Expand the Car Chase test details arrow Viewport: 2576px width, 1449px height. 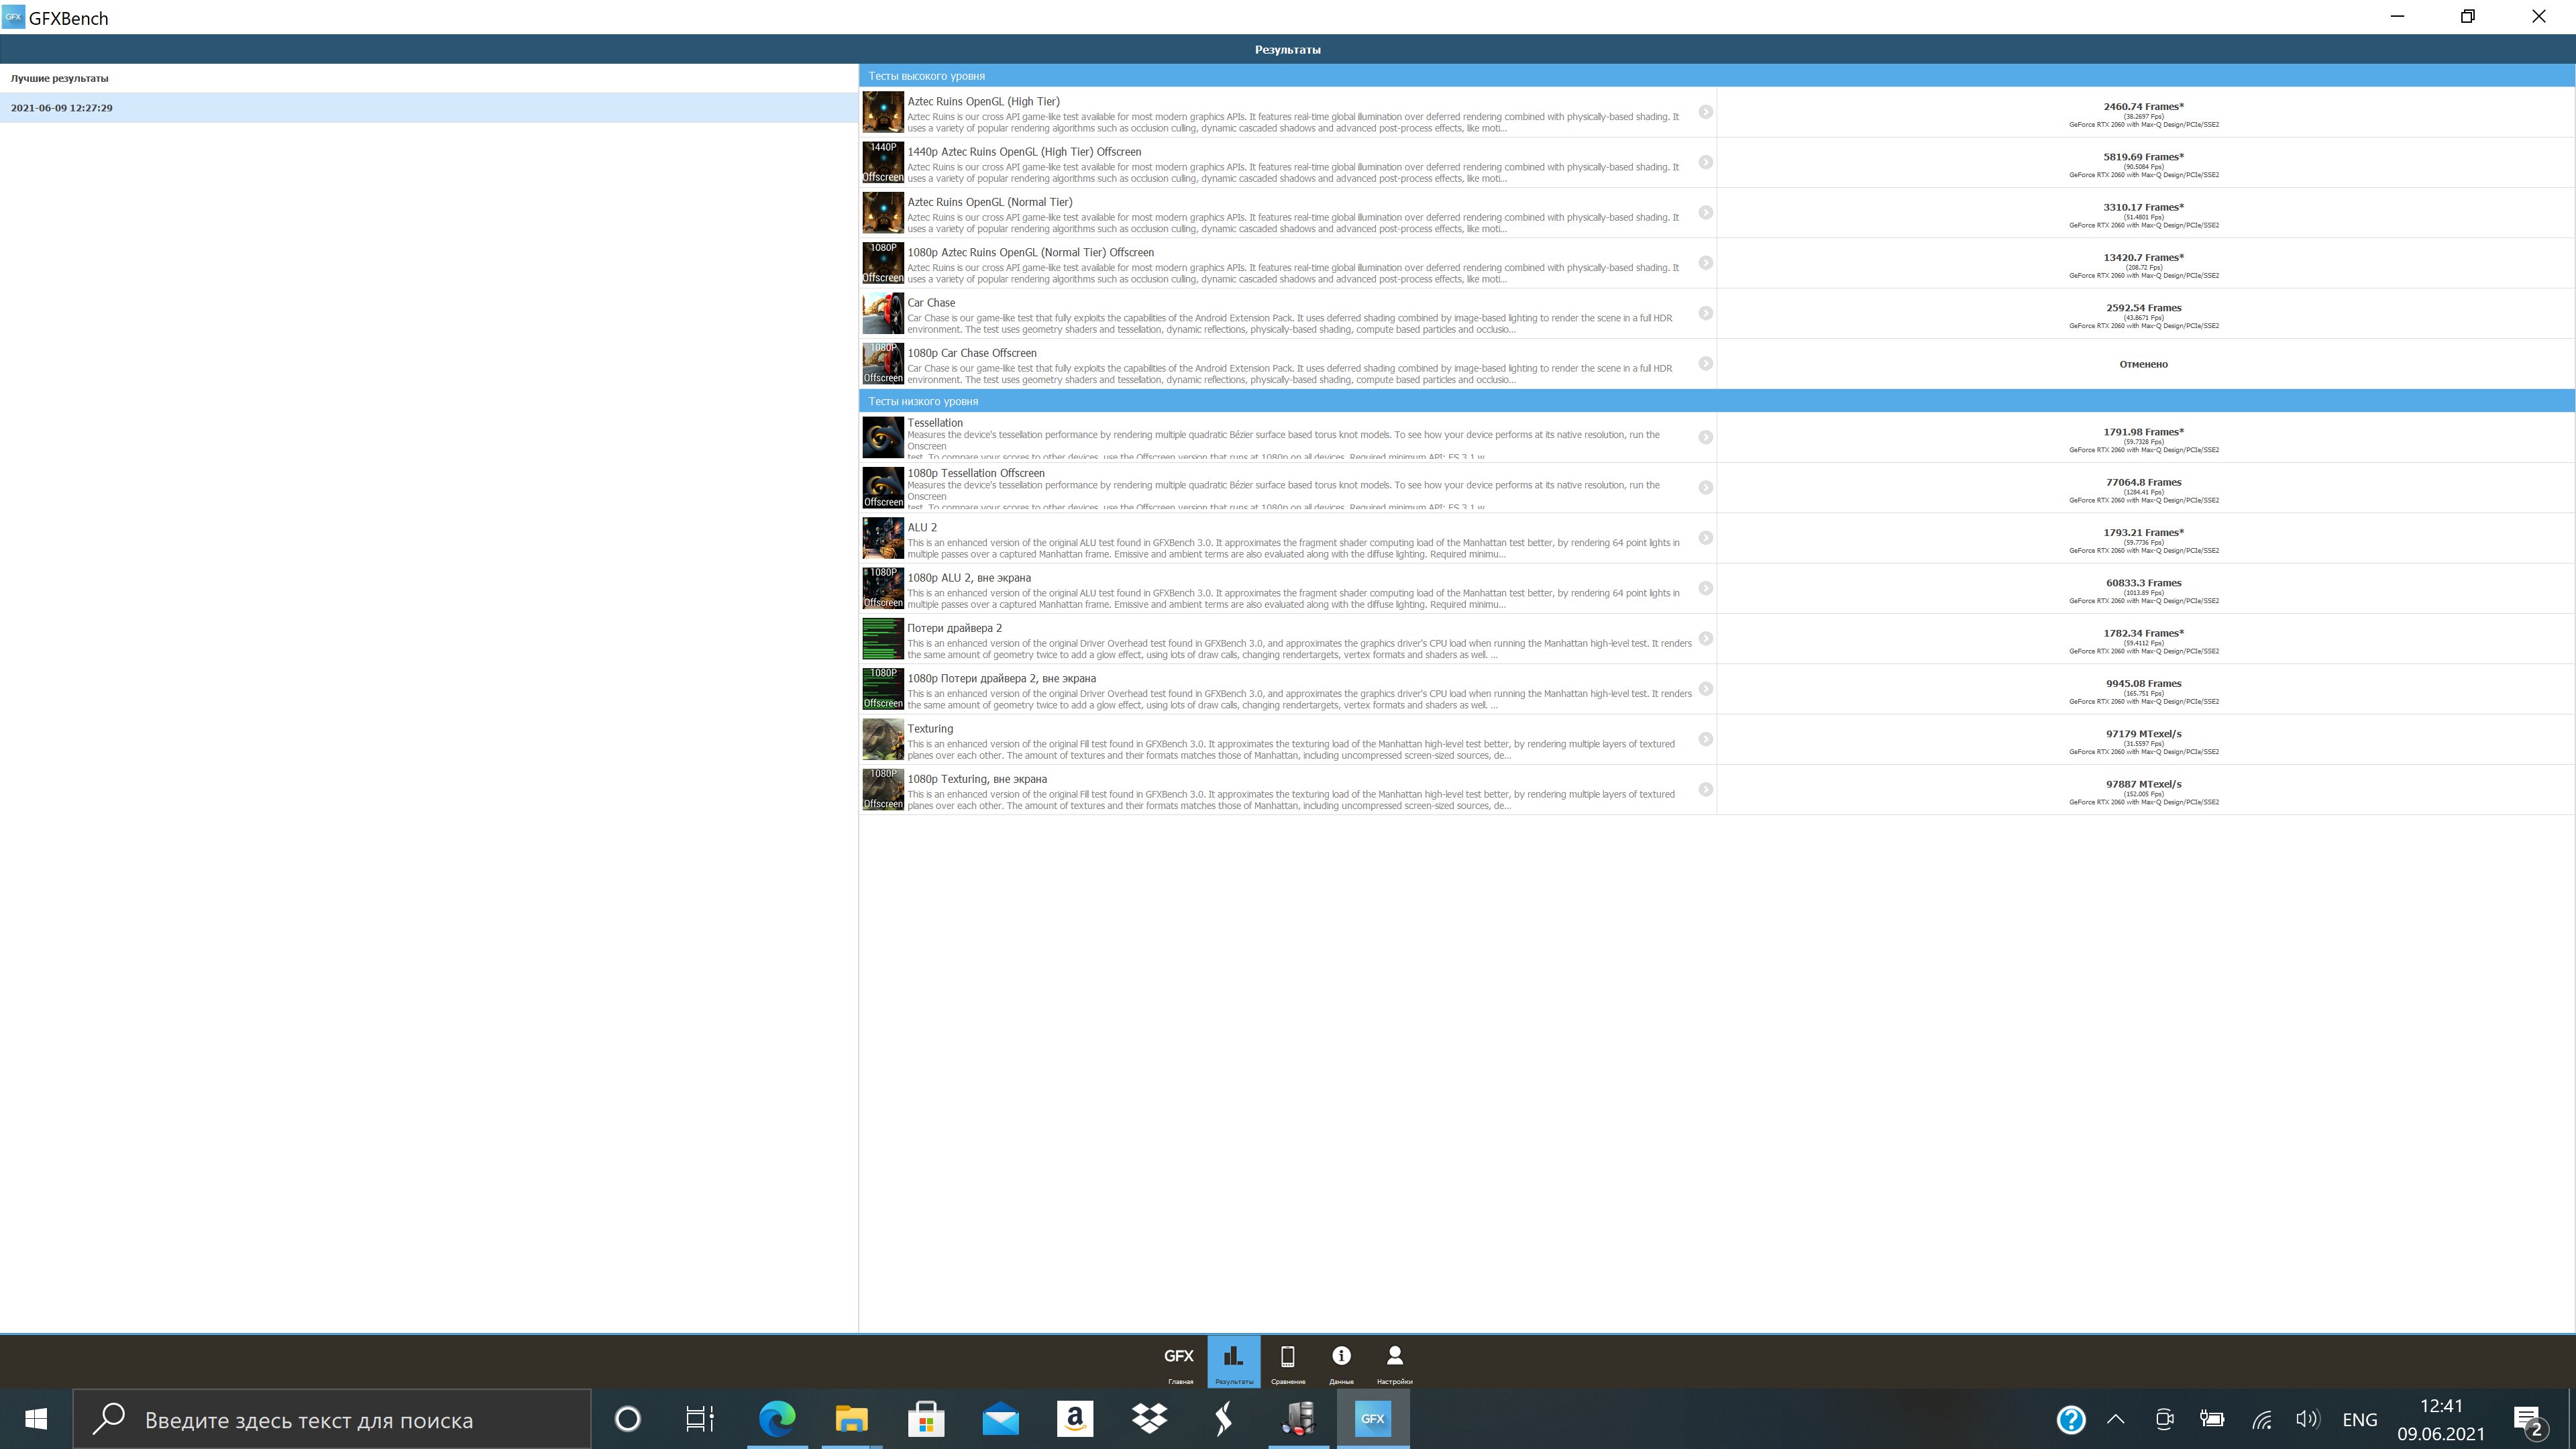click(1705, 313)
